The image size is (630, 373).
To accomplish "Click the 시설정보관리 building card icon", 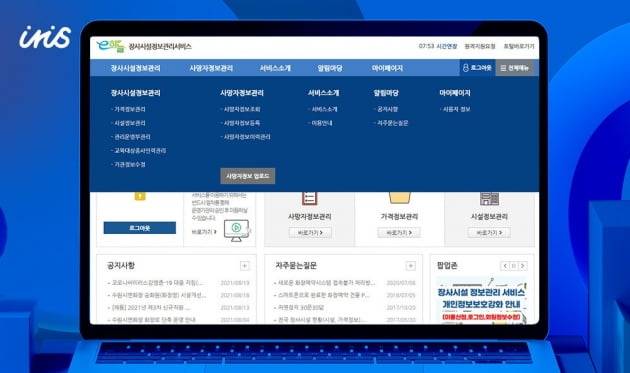I will tap(489, 198).
